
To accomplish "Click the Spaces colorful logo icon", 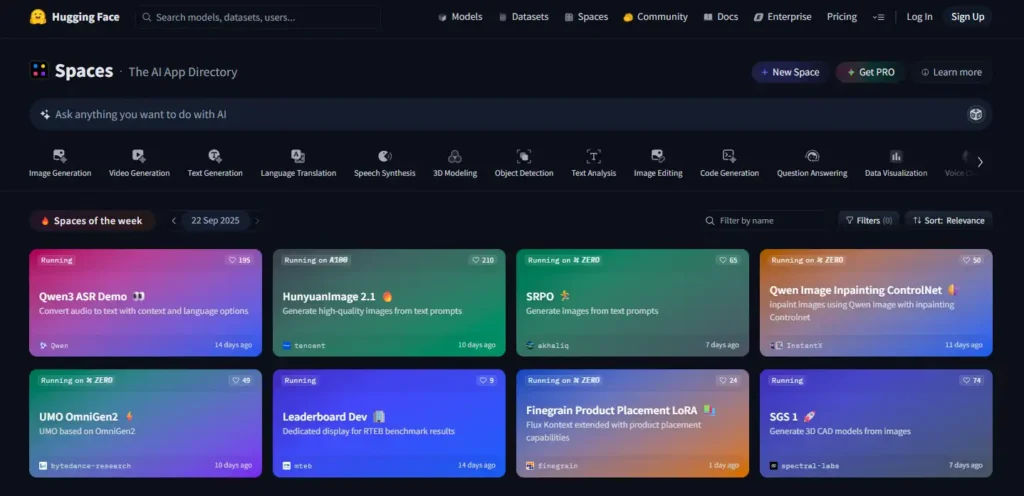I will tap(39, 70).
